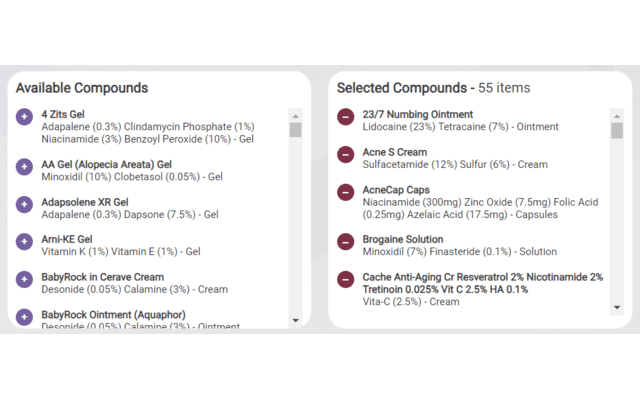The width and height of the screenshot is (640, 400).
Task: Click minus icon beside AcneCap Caps
Action: pos(345,192)
